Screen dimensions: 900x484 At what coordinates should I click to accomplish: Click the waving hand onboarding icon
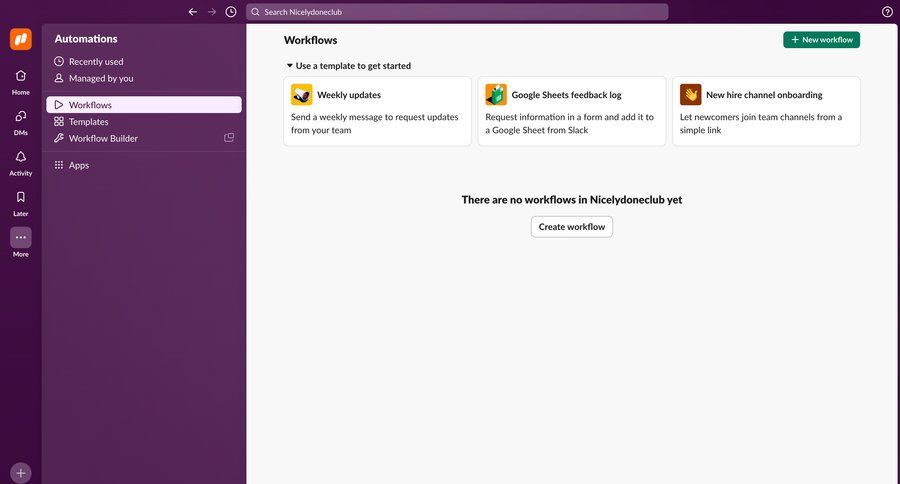[x=690, y=95]
